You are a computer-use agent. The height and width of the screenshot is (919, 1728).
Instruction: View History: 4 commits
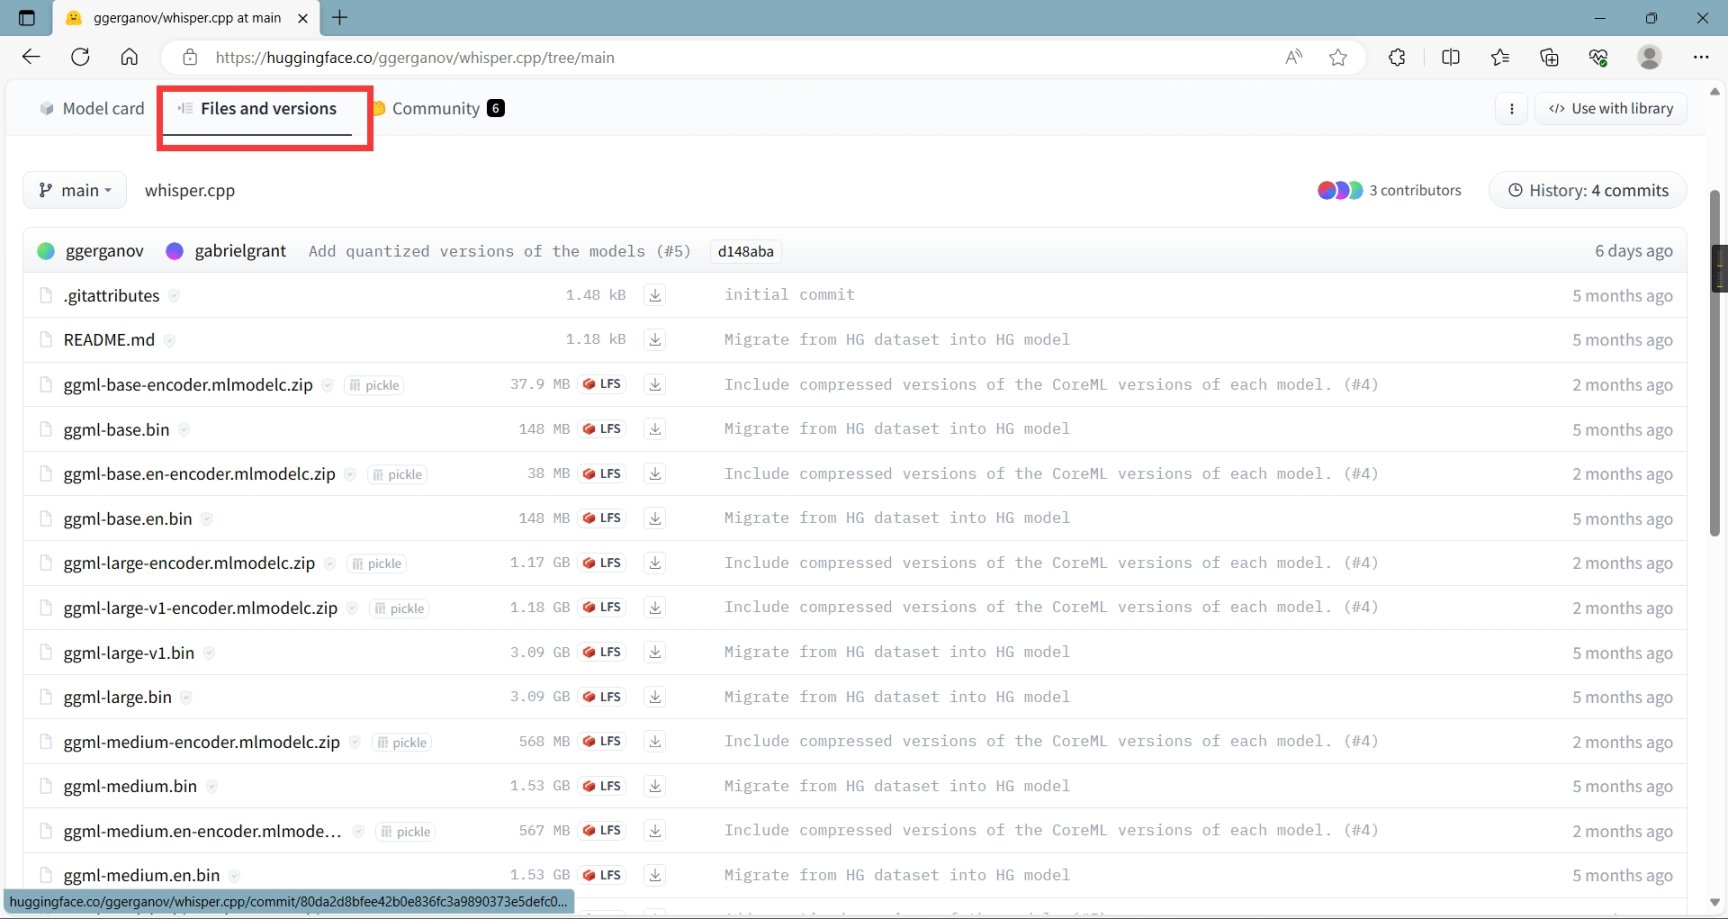(x=1588, y=190)
